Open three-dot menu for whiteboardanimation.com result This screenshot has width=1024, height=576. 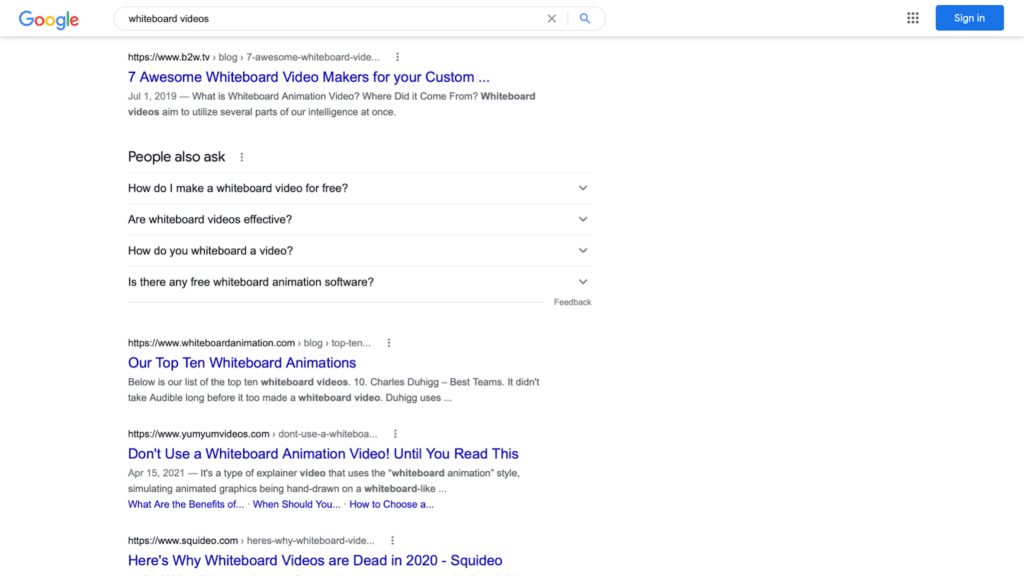coord(389,343)
